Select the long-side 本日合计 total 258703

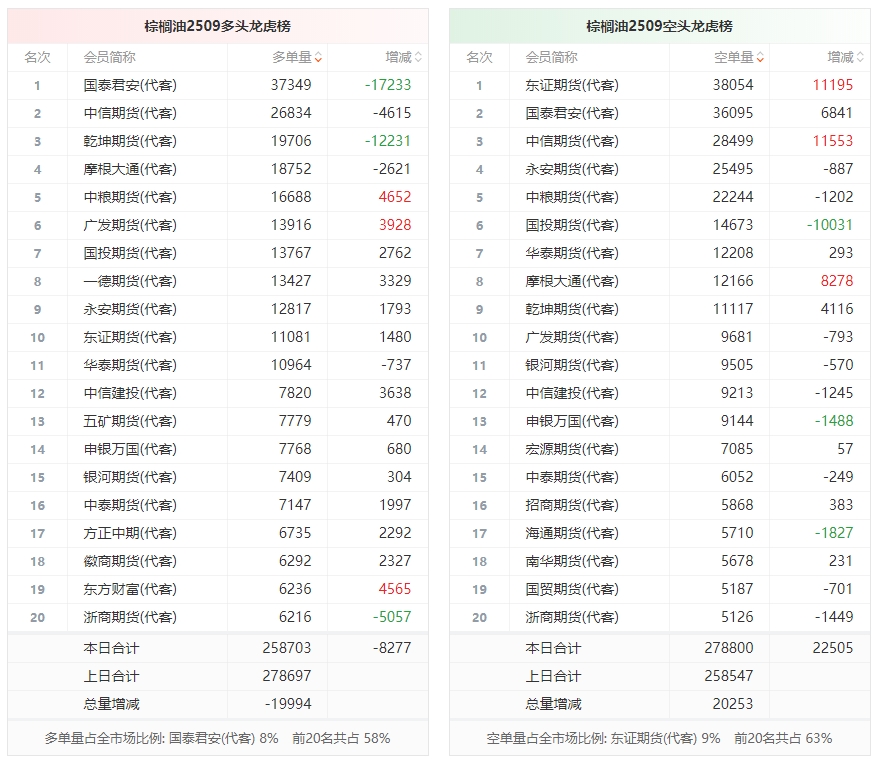[287, 648]
